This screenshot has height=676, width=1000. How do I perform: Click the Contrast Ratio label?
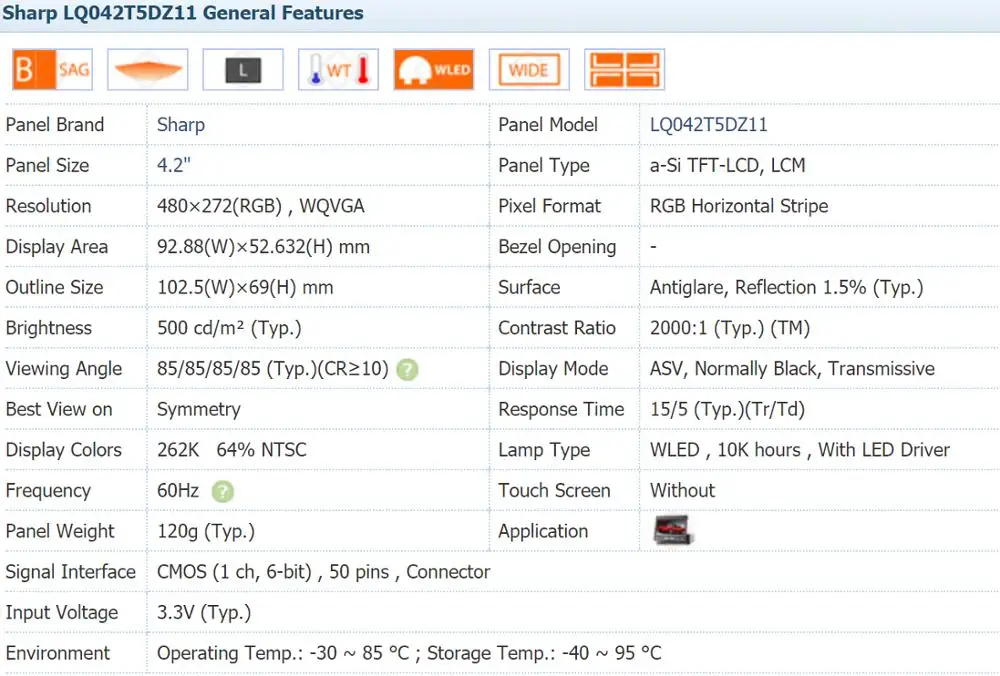[557, 328]
